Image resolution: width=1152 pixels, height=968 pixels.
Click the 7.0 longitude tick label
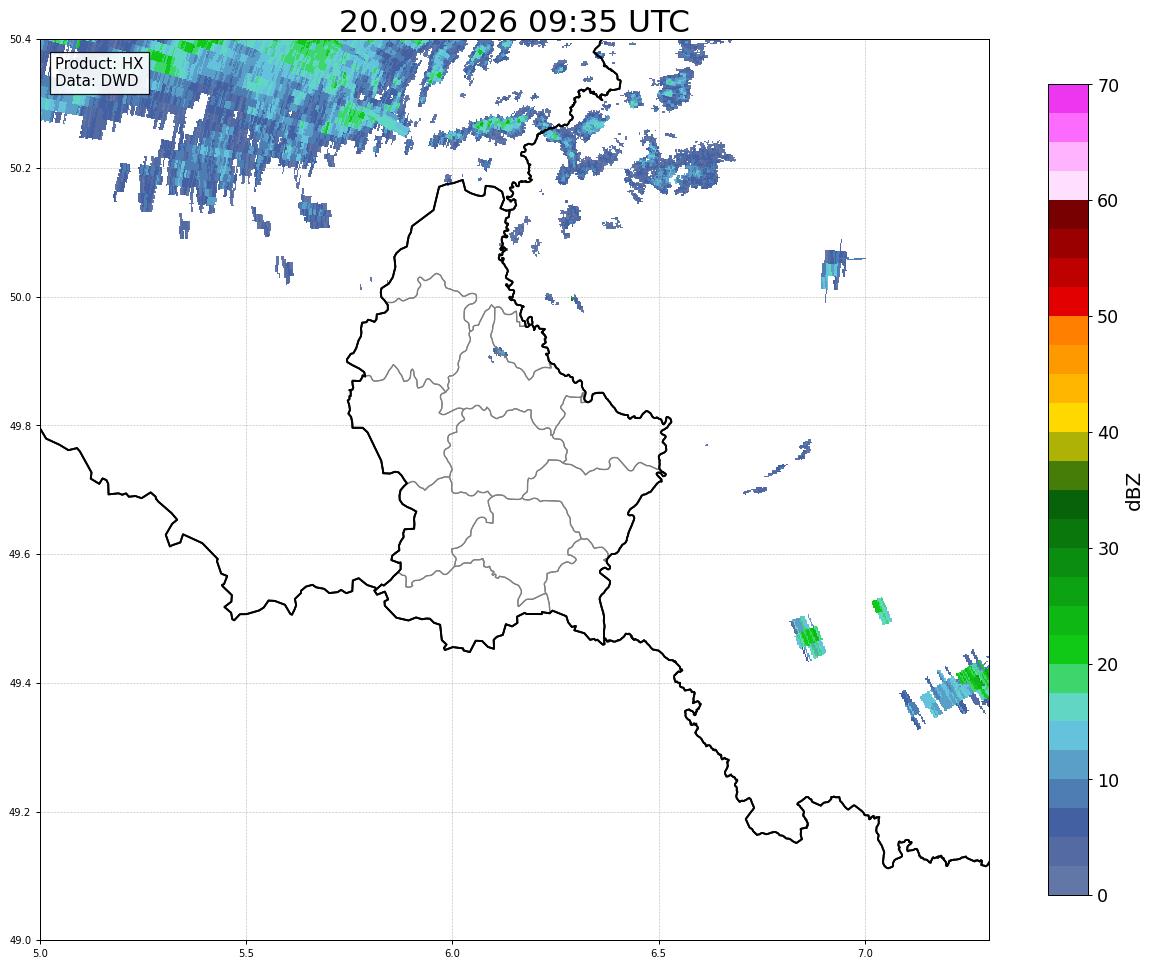(865, 953)
